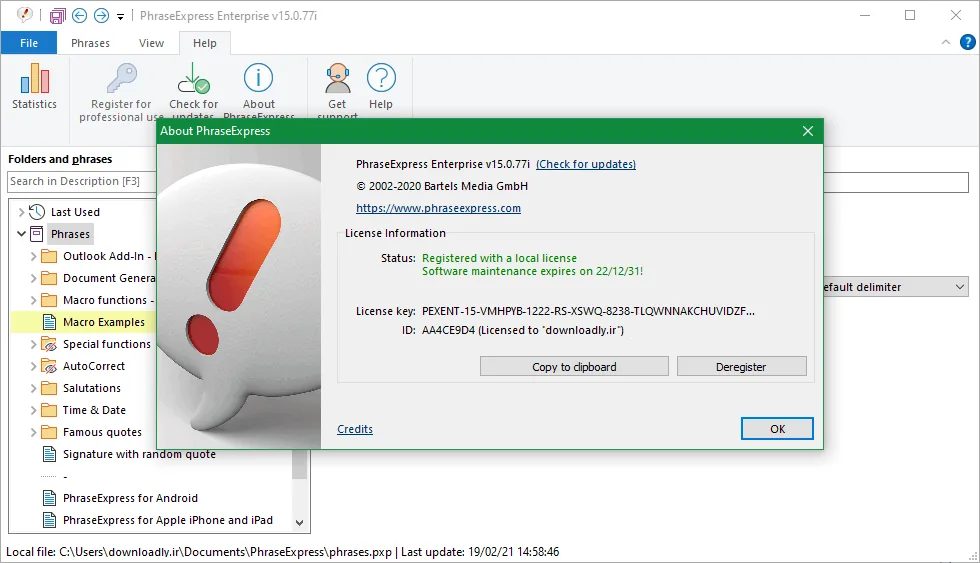Click Check for updates ribbon icon
This screenshot has height=563, width=980.
click(x=194, y=79)
